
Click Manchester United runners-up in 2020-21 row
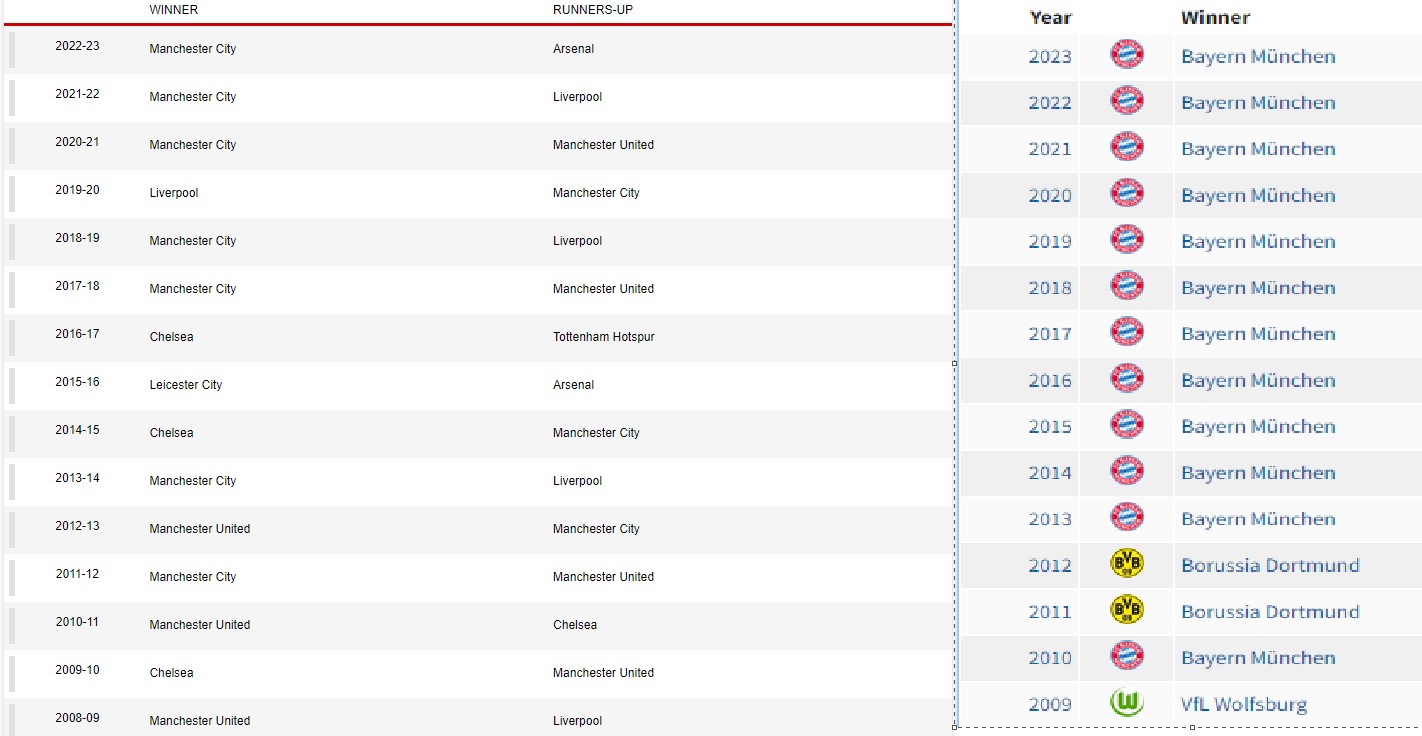tap(603, 145)
